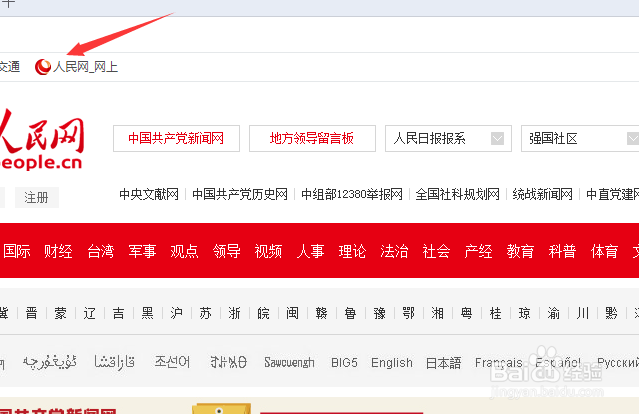The height and width of the screenshot is (414, 639).
Task: Select 理论 in red navigation bar
Action: coord(353,251)
